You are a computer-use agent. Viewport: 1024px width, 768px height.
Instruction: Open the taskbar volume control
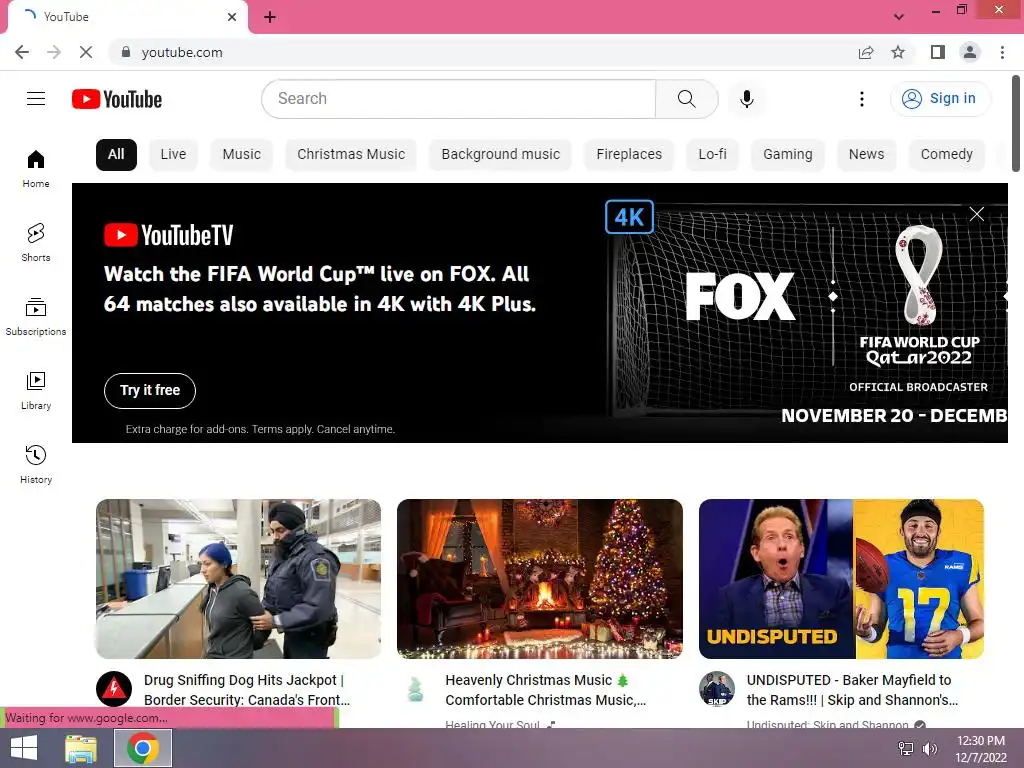pyautogui.click(x=929, y=749)
